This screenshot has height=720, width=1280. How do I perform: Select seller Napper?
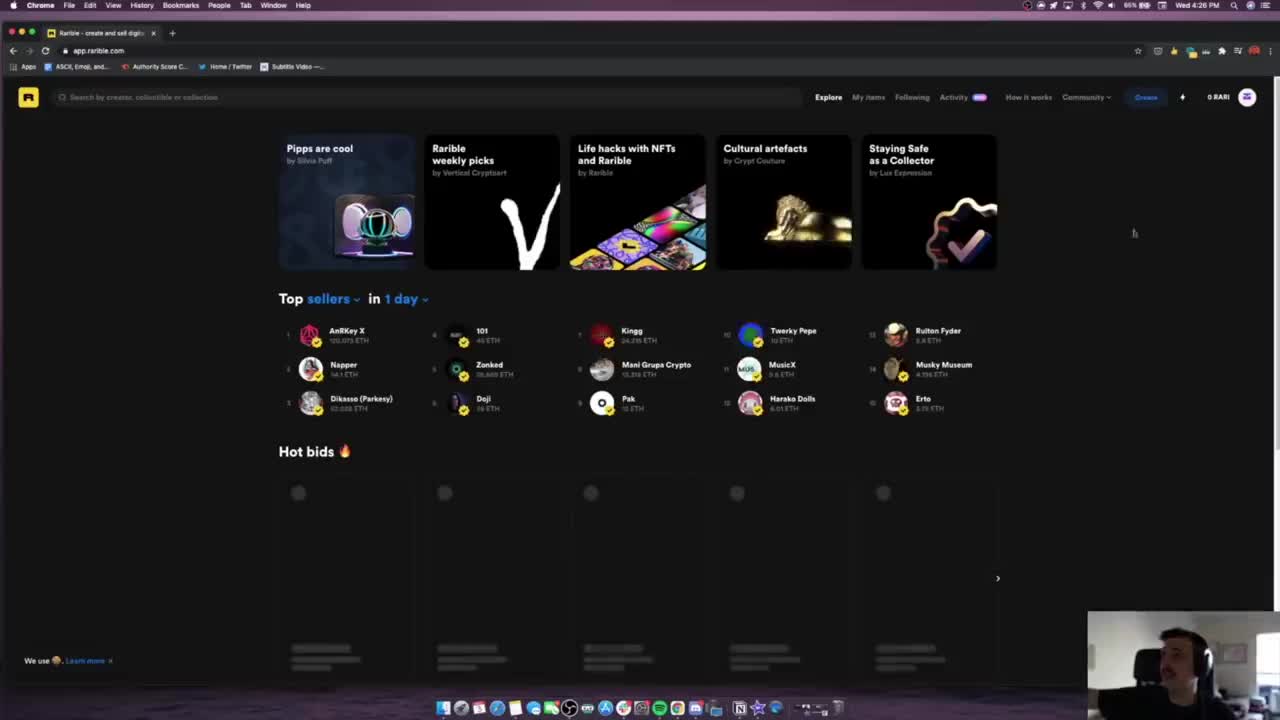pyautogui.click(x=343, y=365)
